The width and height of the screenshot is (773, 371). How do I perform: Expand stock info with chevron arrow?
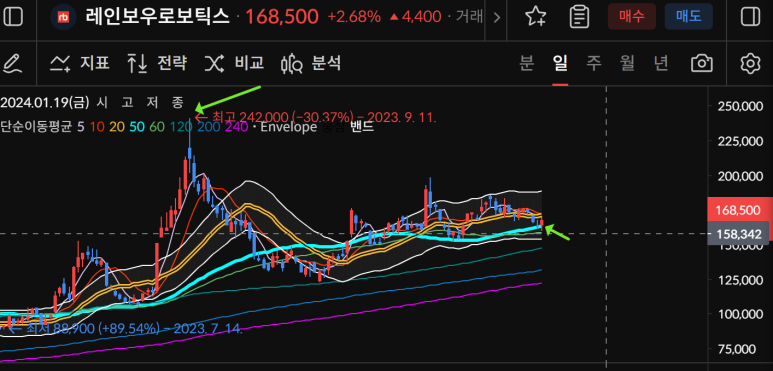[x=496, y=18]
